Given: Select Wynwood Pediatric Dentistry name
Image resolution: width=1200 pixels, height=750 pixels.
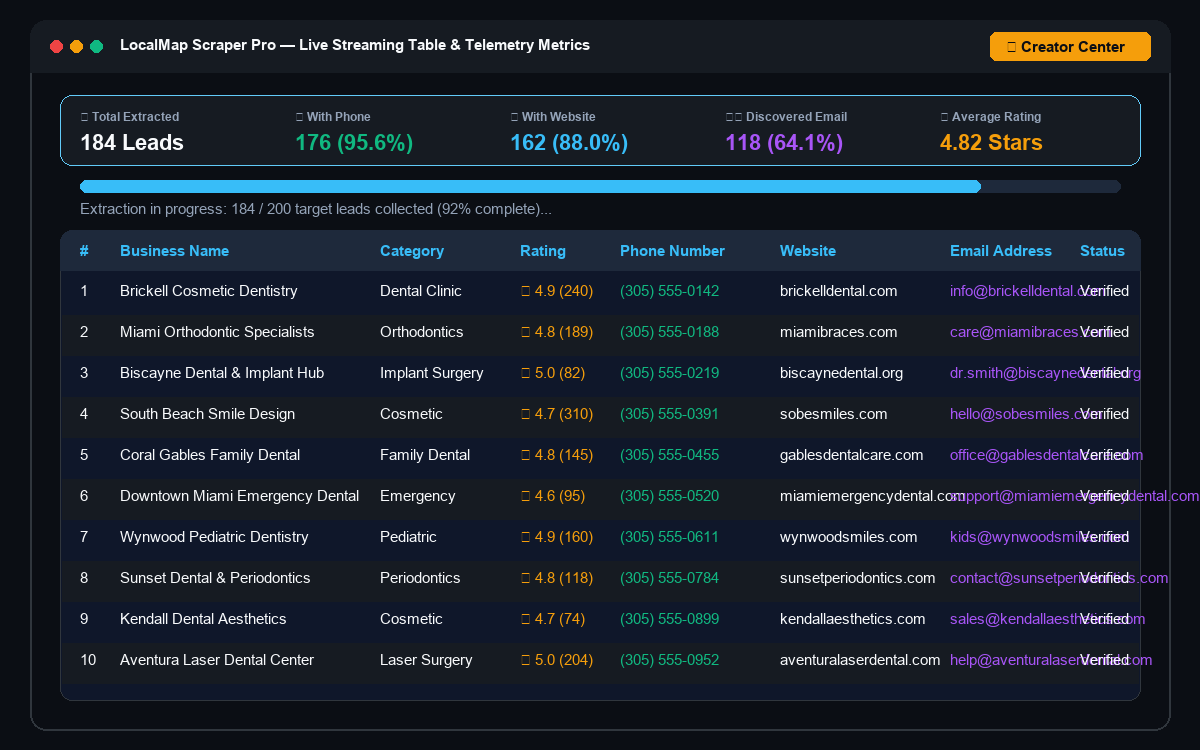Looking at the screenshot, I should click(x=214, y=537).
